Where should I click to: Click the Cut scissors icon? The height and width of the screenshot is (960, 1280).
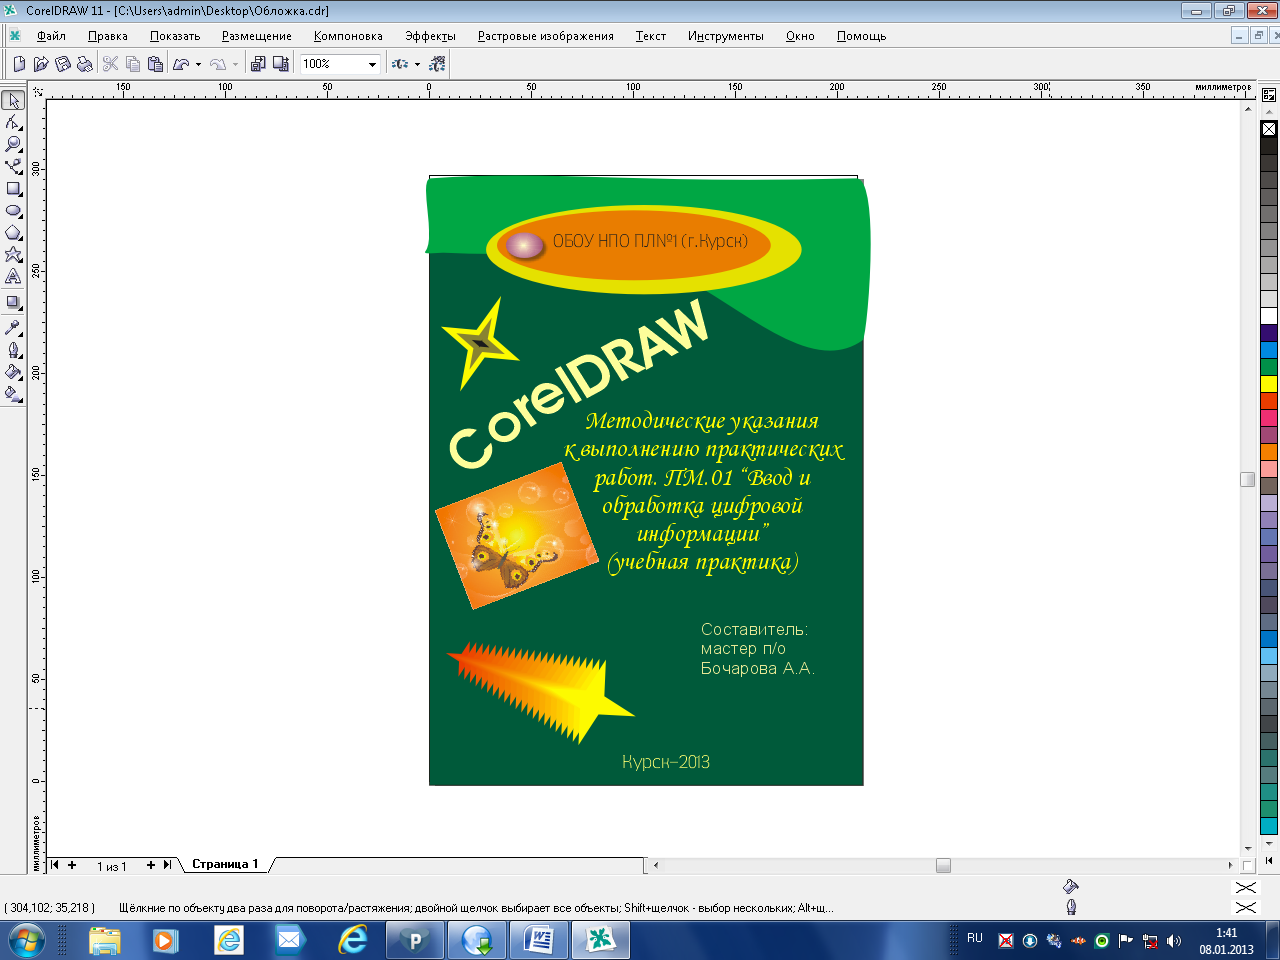[111, 64]
